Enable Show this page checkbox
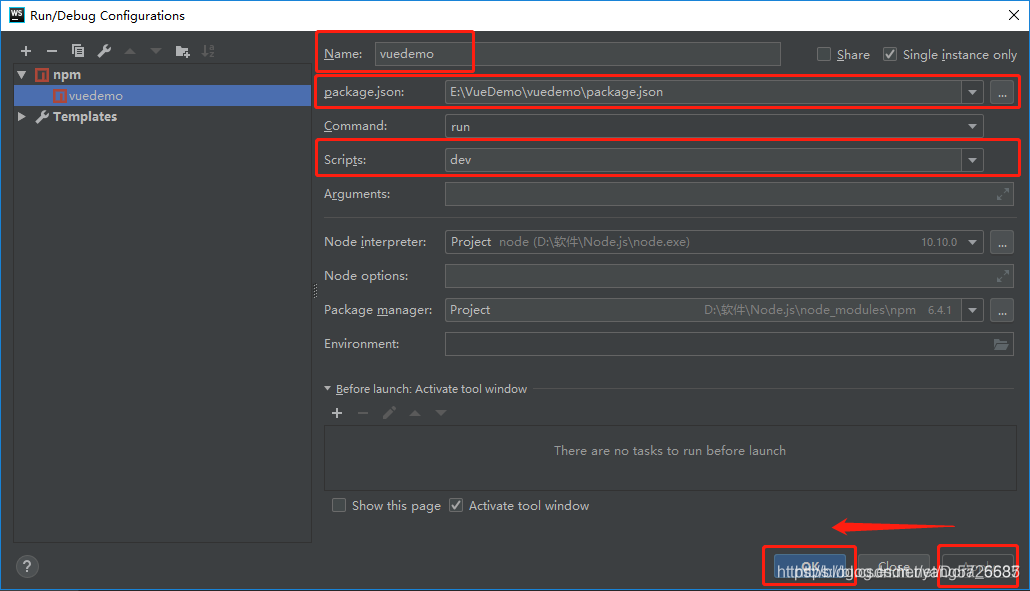 click(339, 505)
